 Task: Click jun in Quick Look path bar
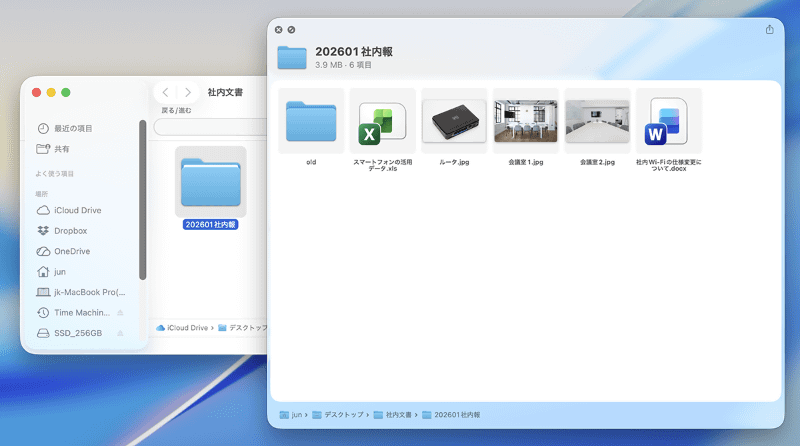pos(291,415)
